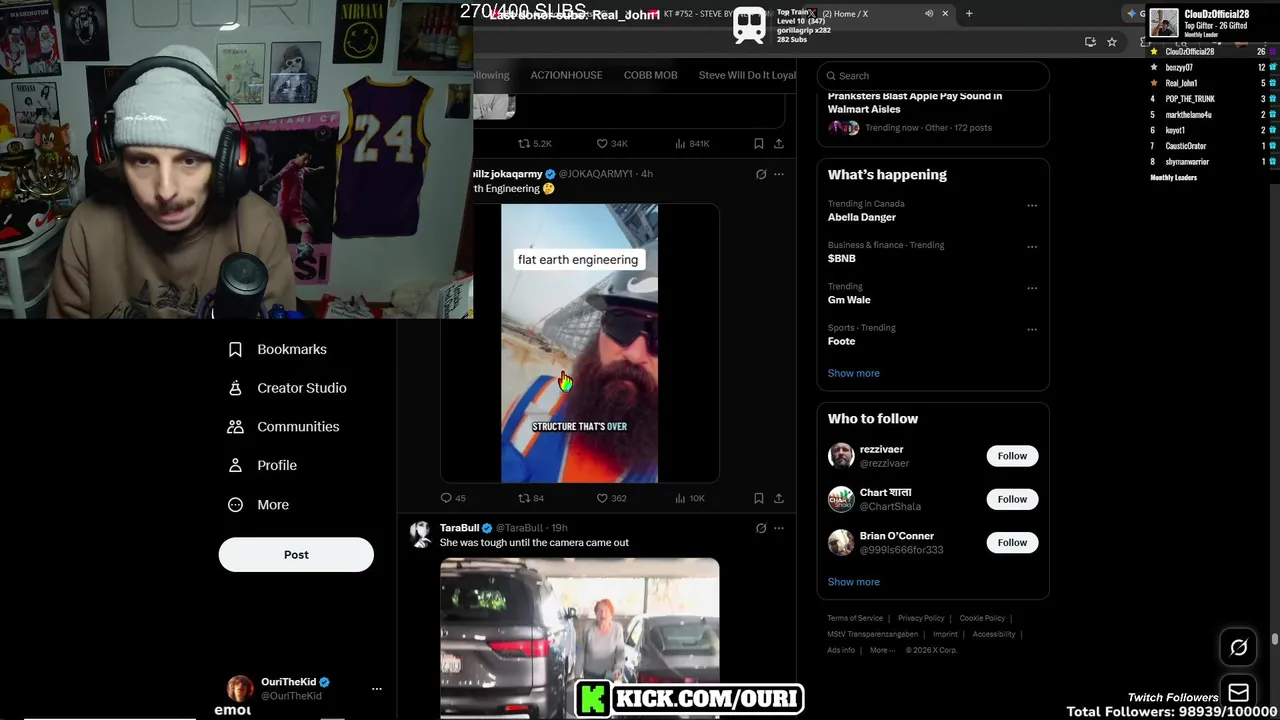Like the top post with 34K likes
Screen dimensions: 1280x720
[611, 144]
